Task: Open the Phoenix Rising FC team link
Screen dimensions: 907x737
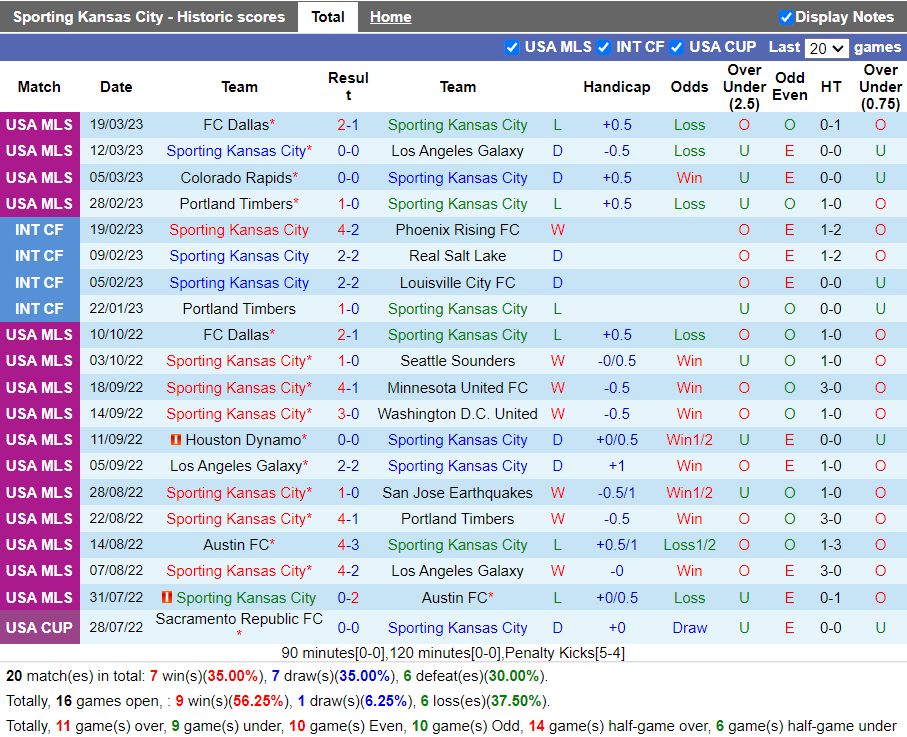Action: click(457, 230)
